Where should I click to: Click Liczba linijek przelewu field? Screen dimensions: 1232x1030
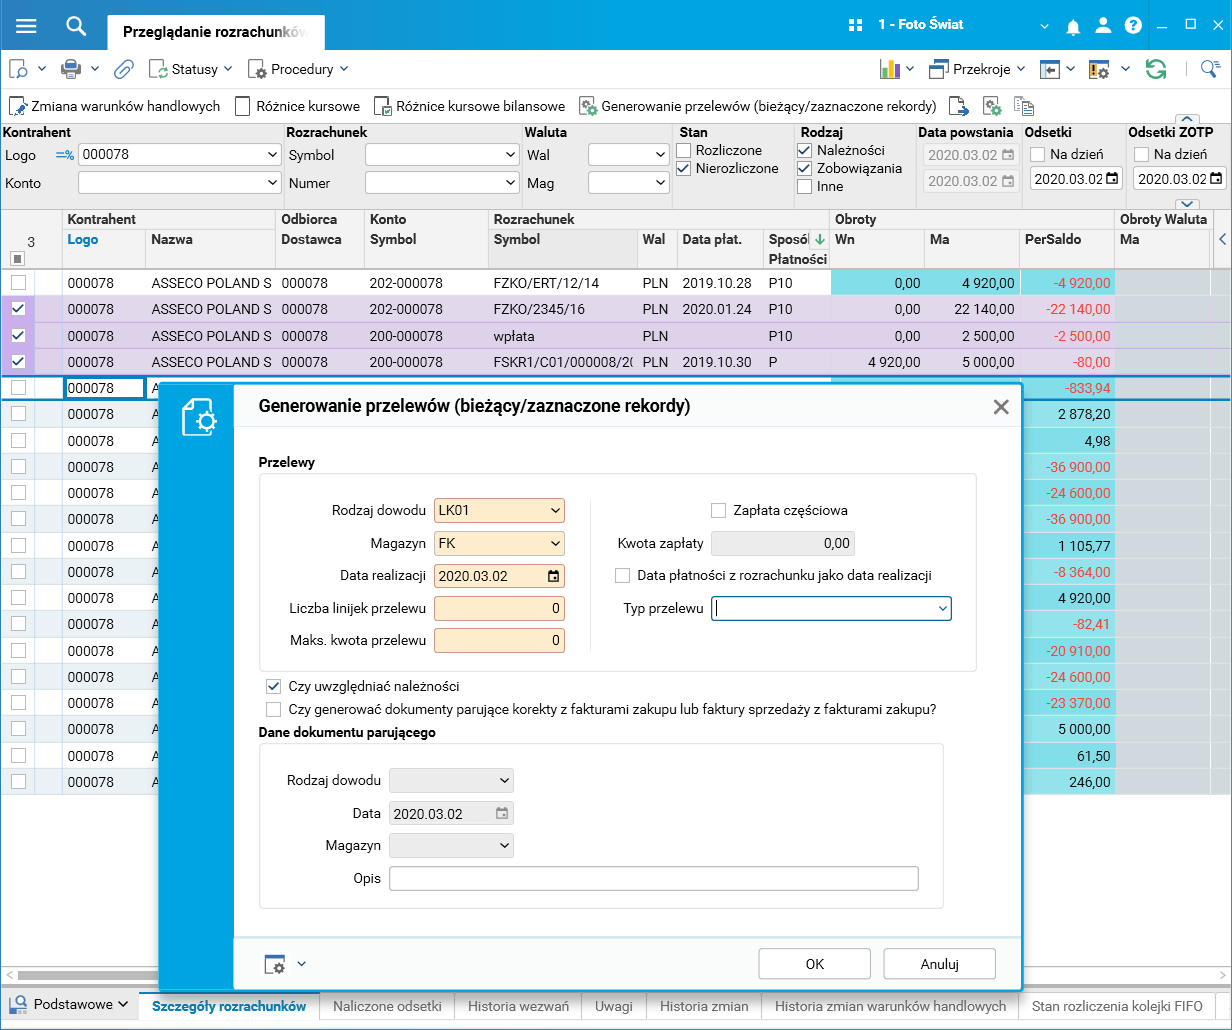(499, 609)
